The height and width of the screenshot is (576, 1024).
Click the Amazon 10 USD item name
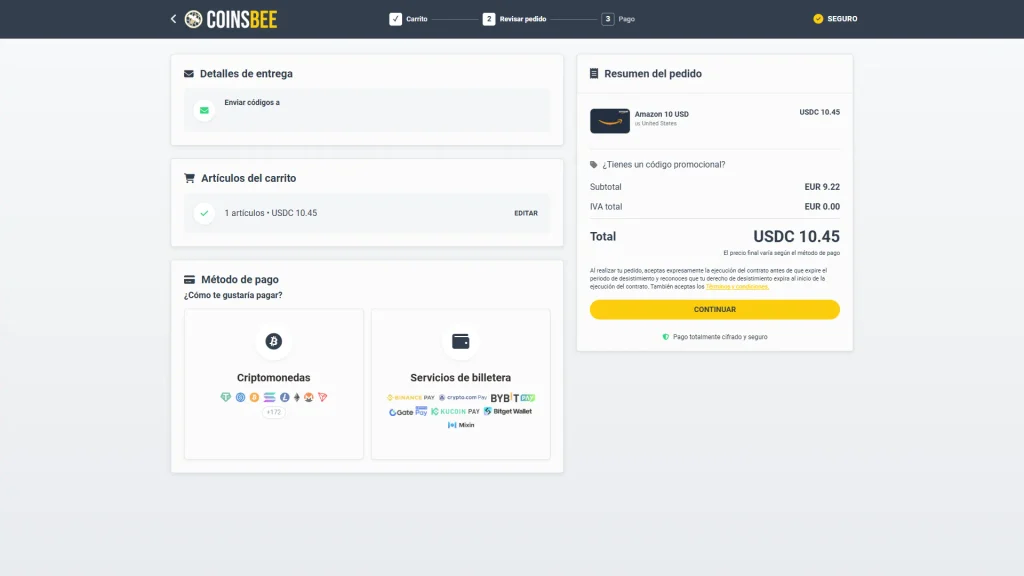[x=662, y=114]
